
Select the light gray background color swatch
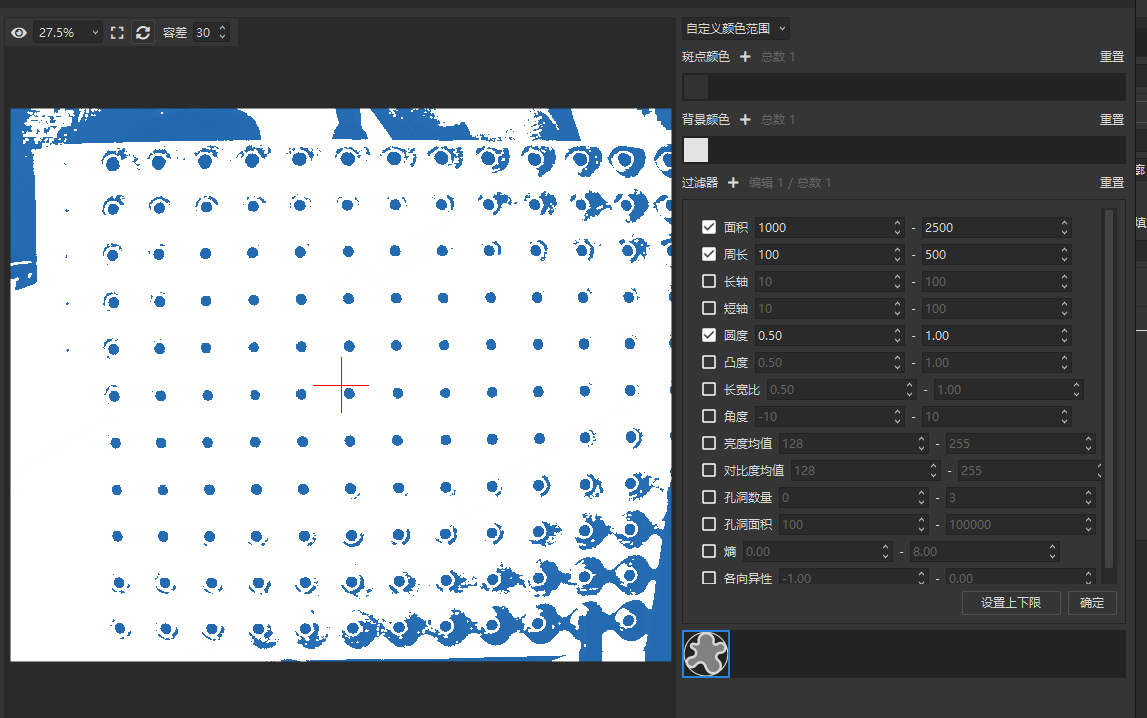point(696,150)
